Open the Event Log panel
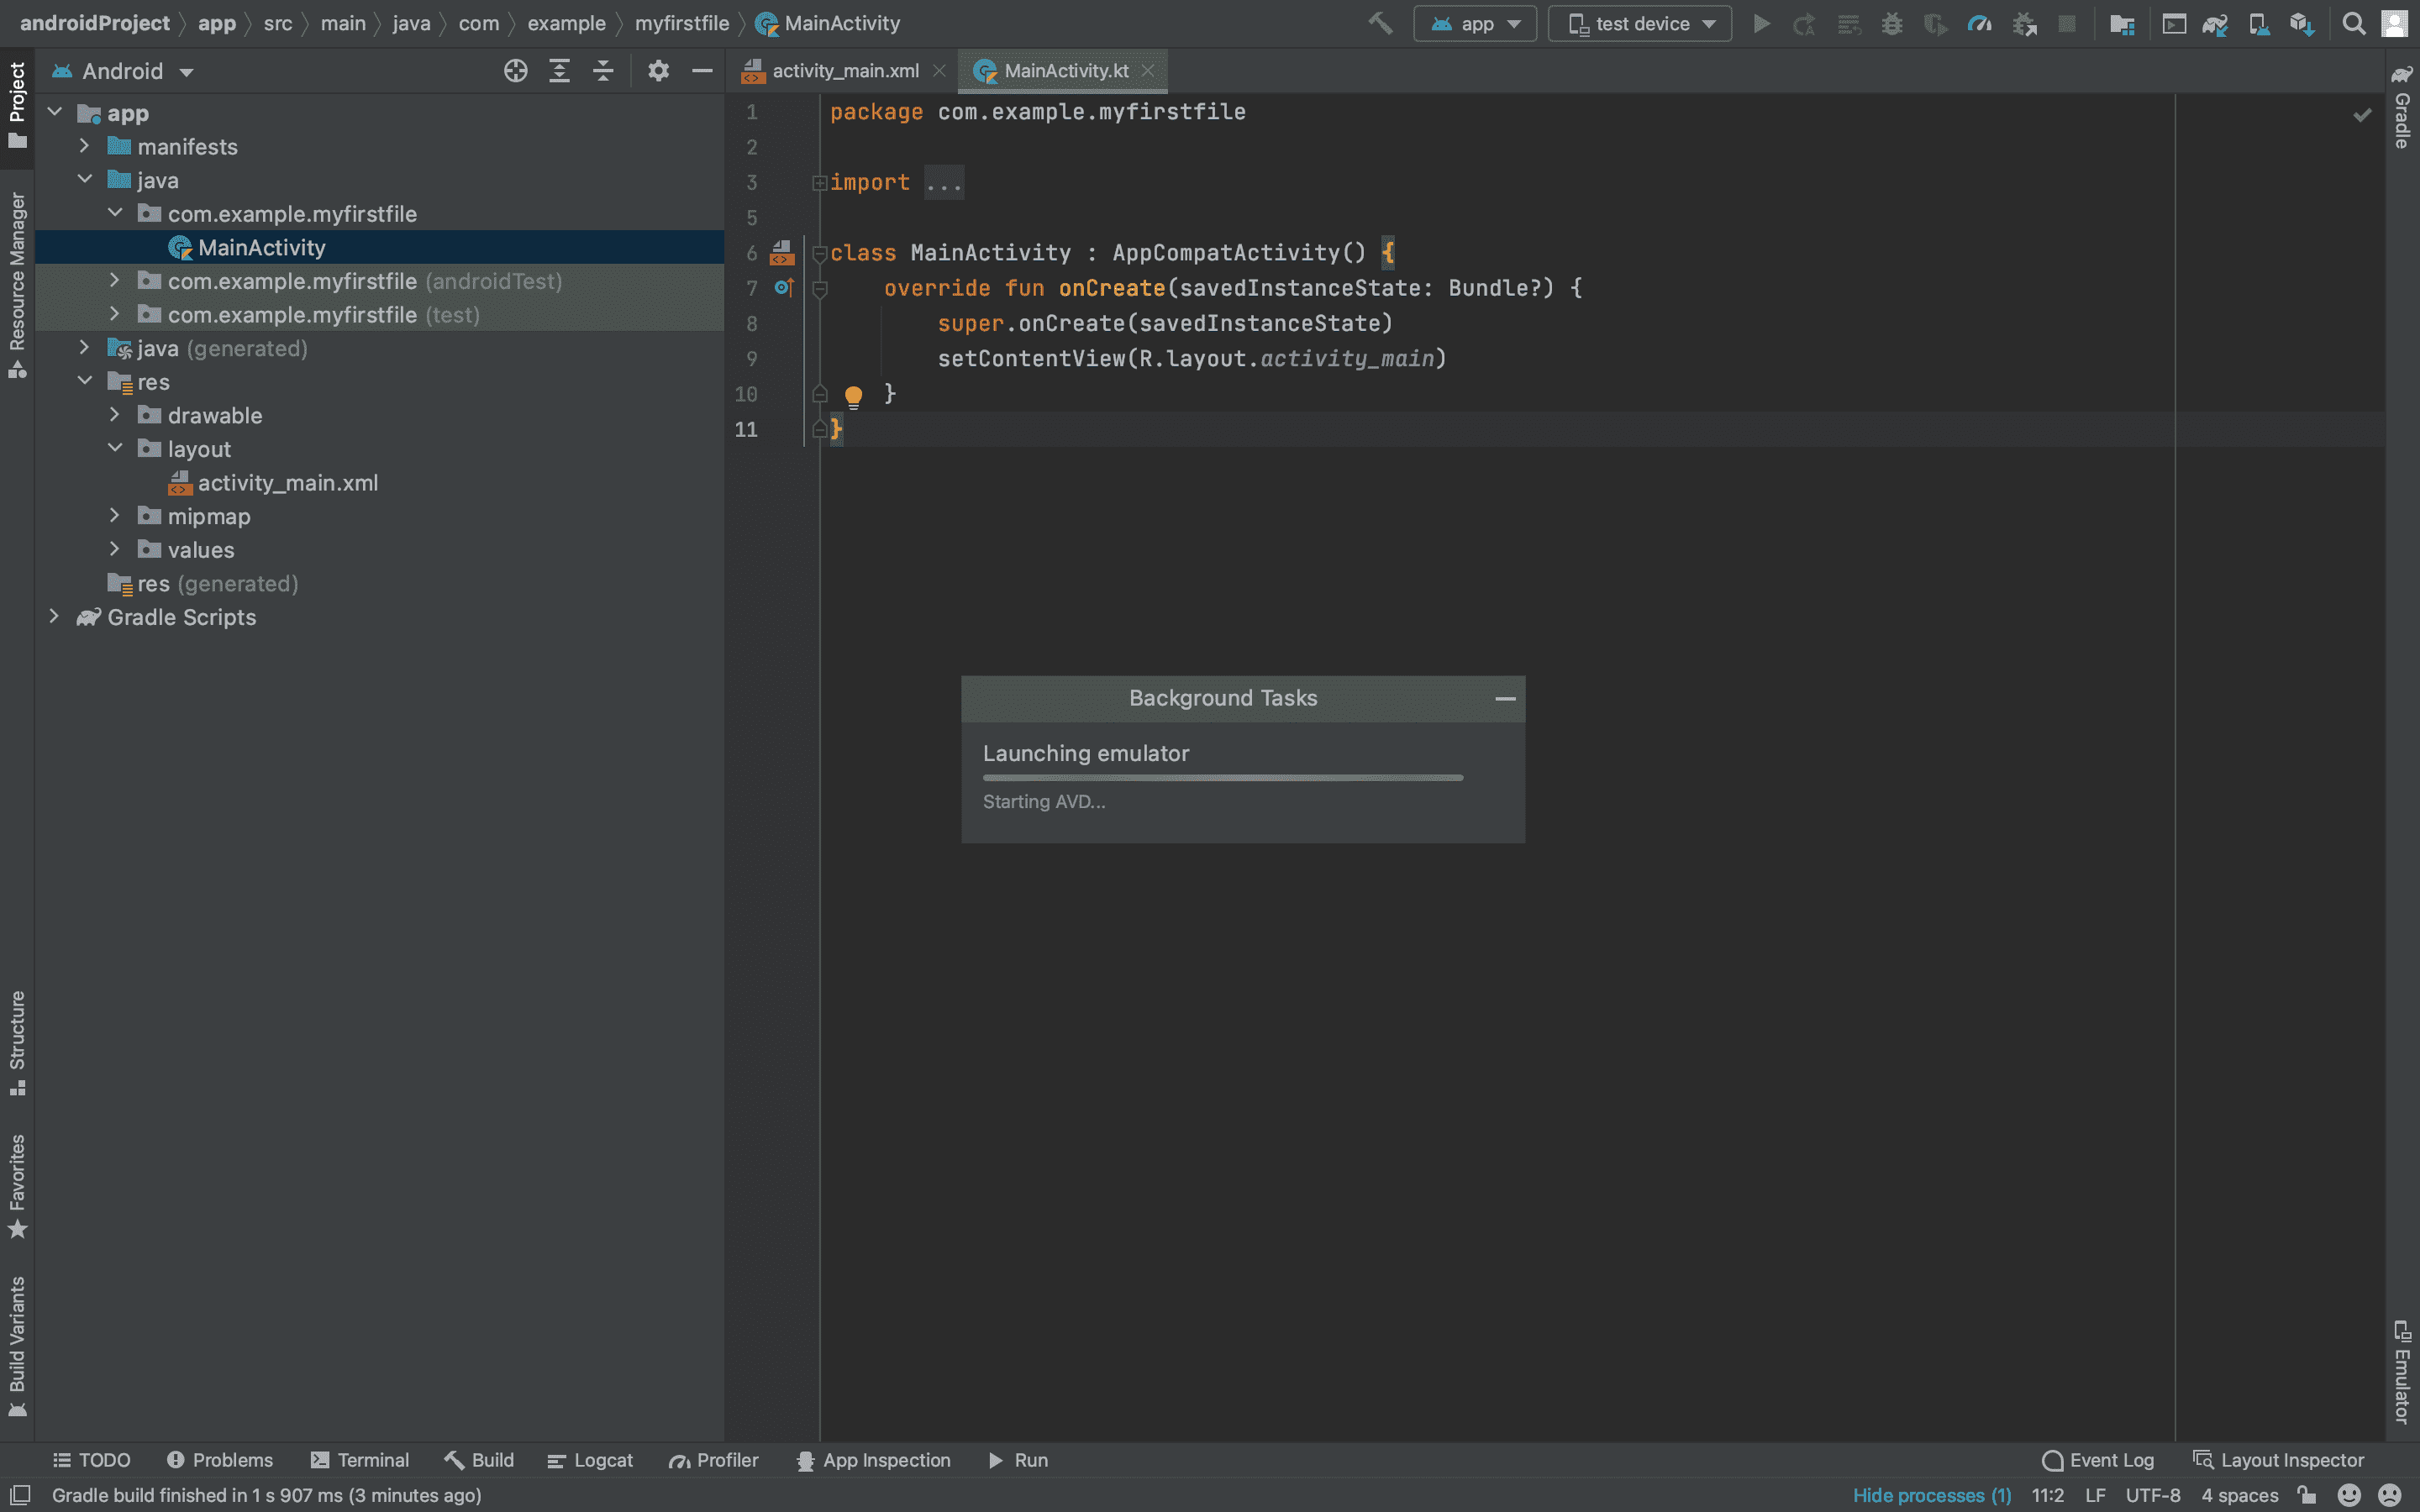The width and height of the screenshot is (2420, 1512). click(2097, 1460)
